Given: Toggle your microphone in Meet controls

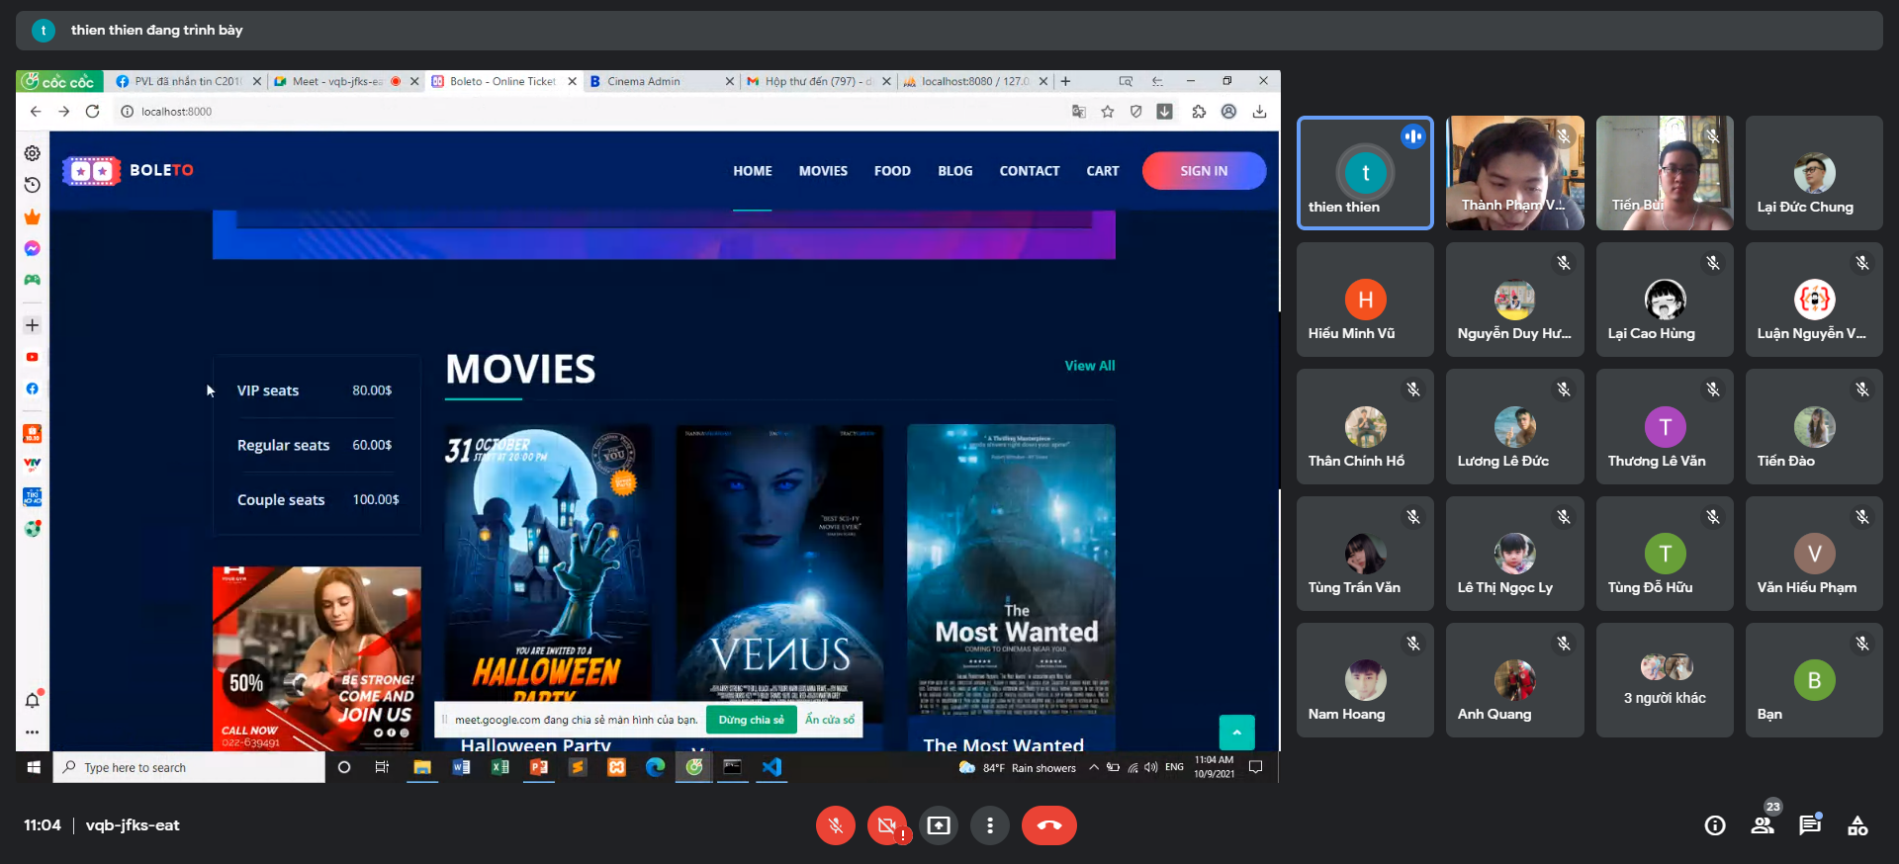Looking at the screenshot, I should (835, 825).
